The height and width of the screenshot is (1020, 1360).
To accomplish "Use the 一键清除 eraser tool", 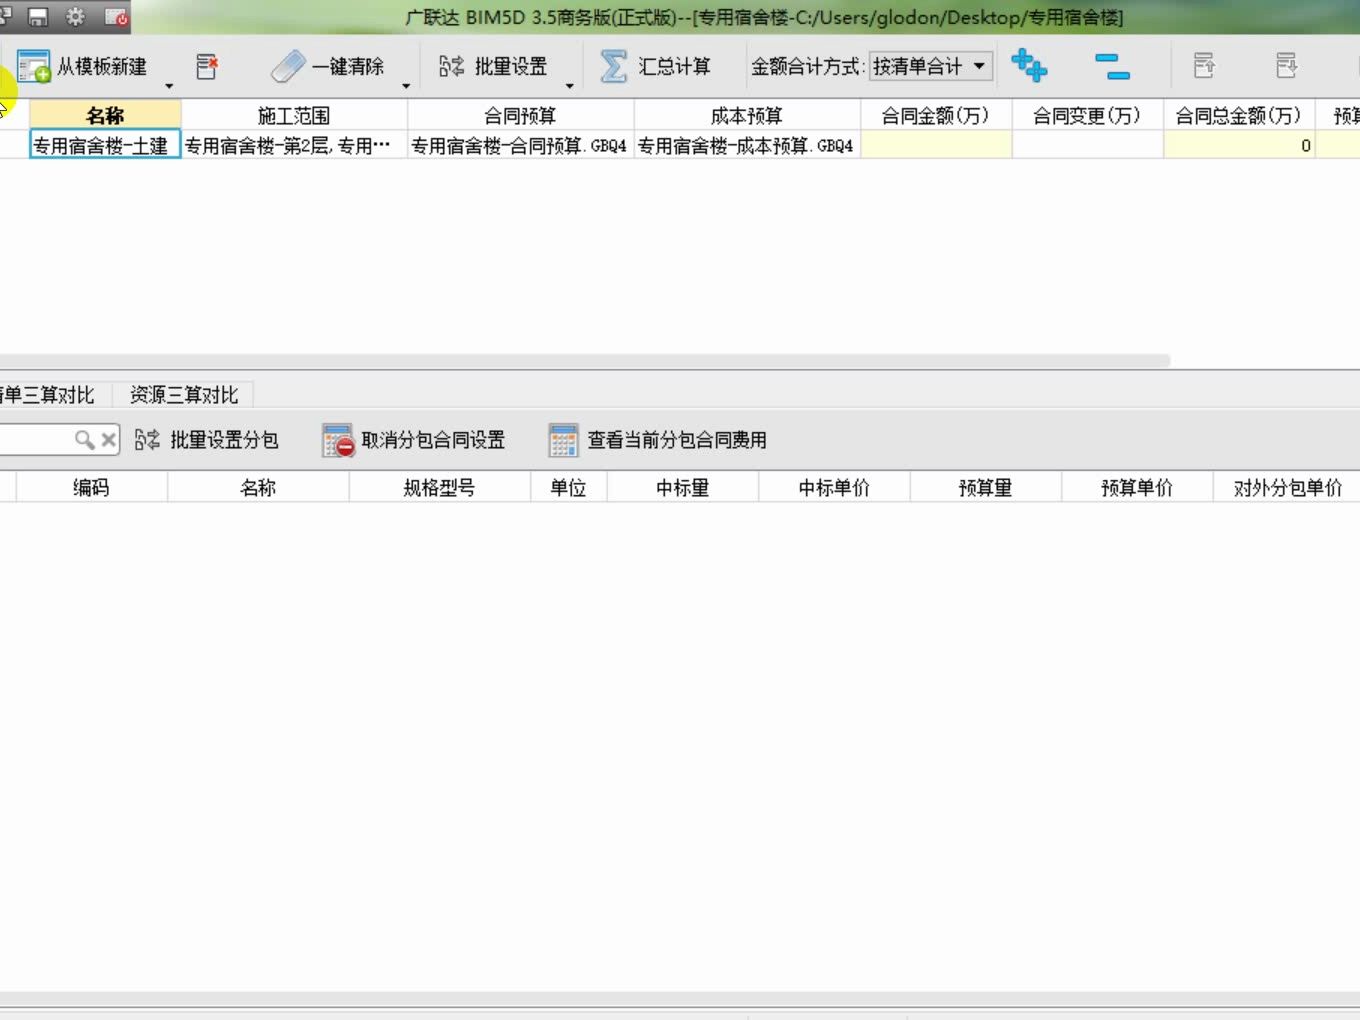I will click(330, 66).
